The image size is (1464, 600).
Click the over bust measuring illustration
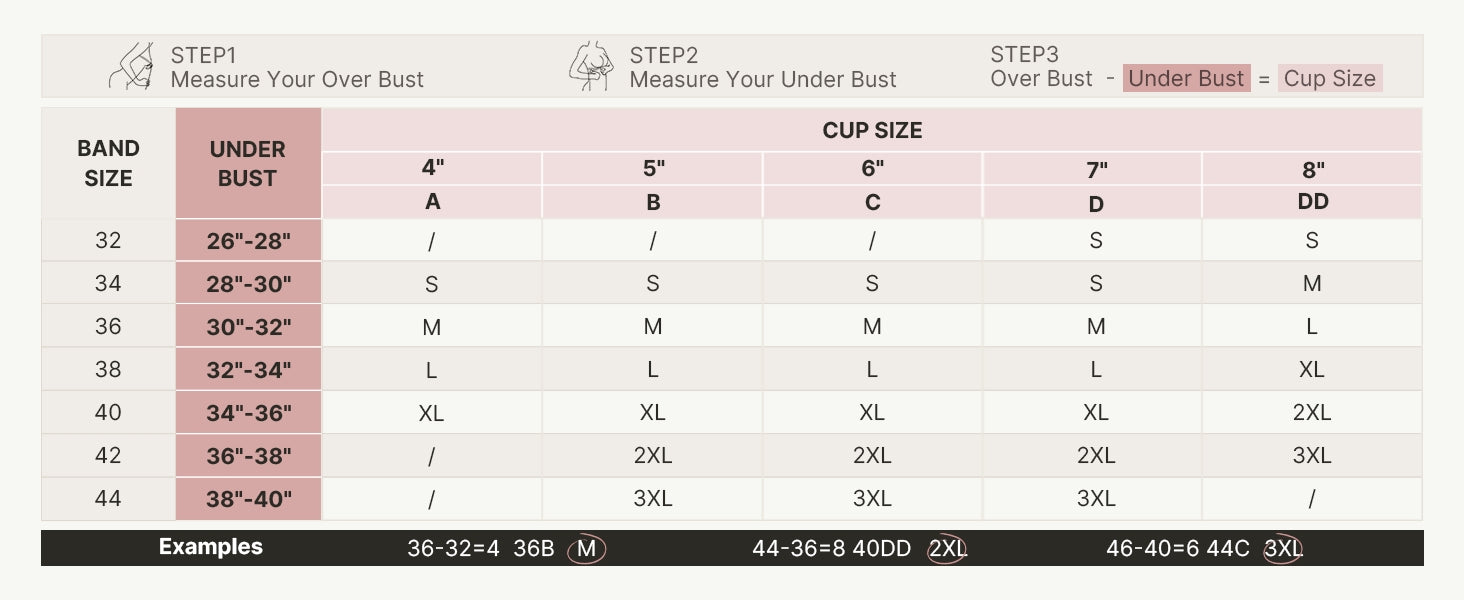tap(131, 67)
